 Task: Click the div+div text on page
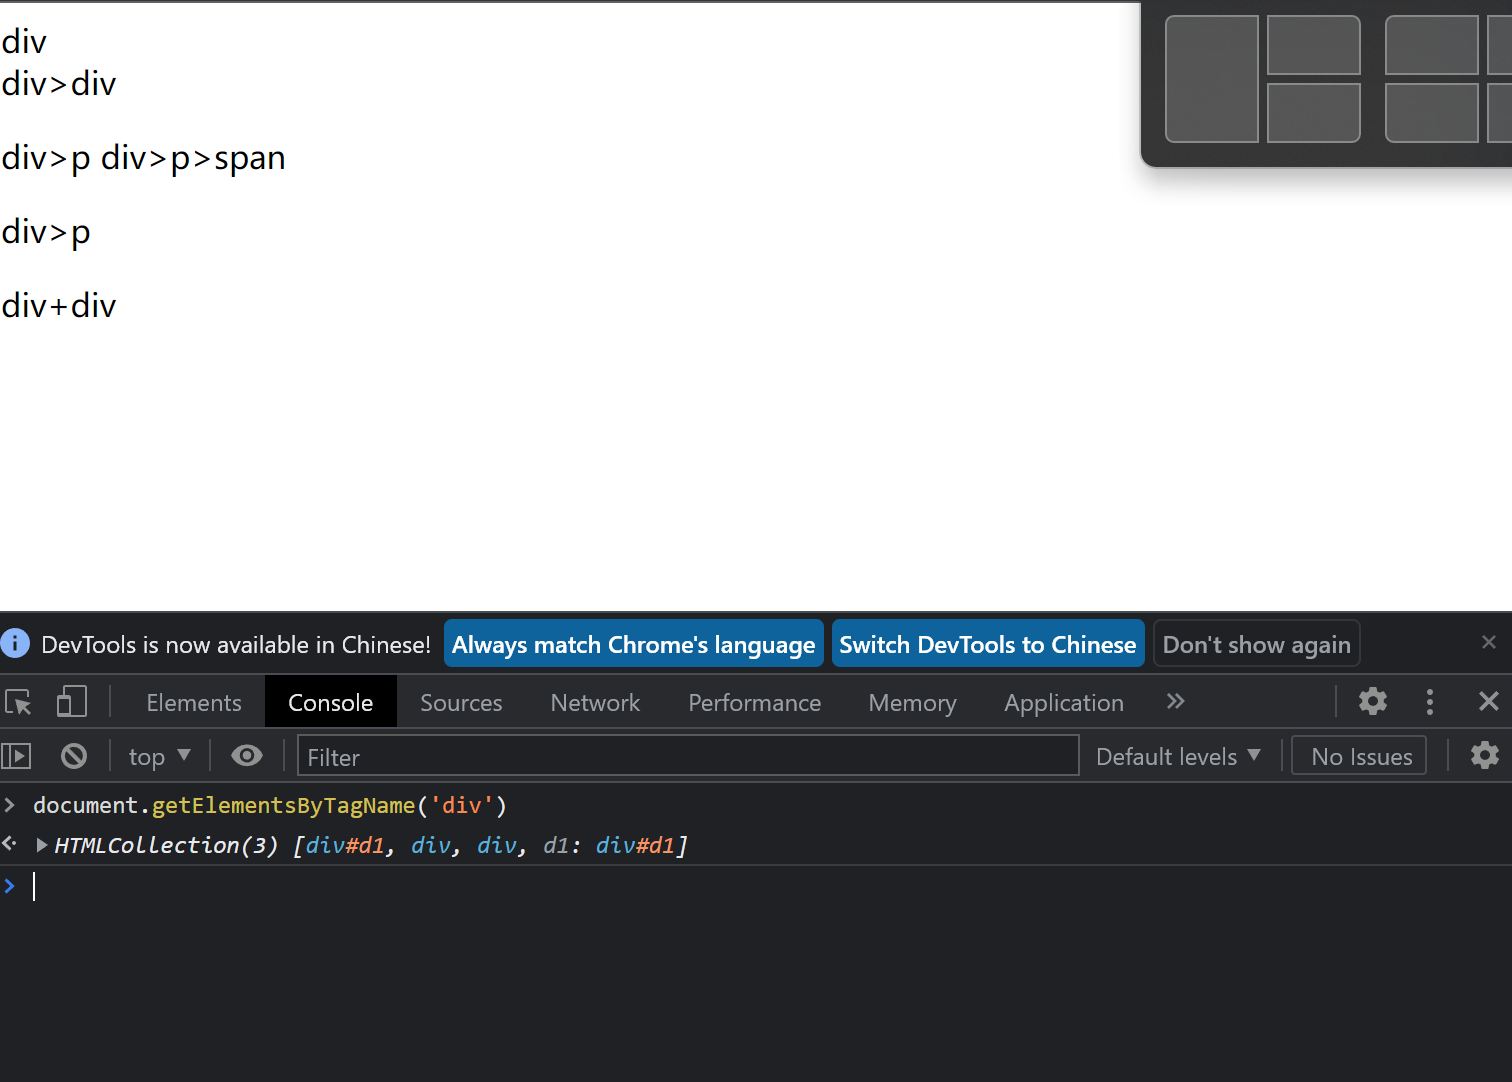click(x=59, y=306)
